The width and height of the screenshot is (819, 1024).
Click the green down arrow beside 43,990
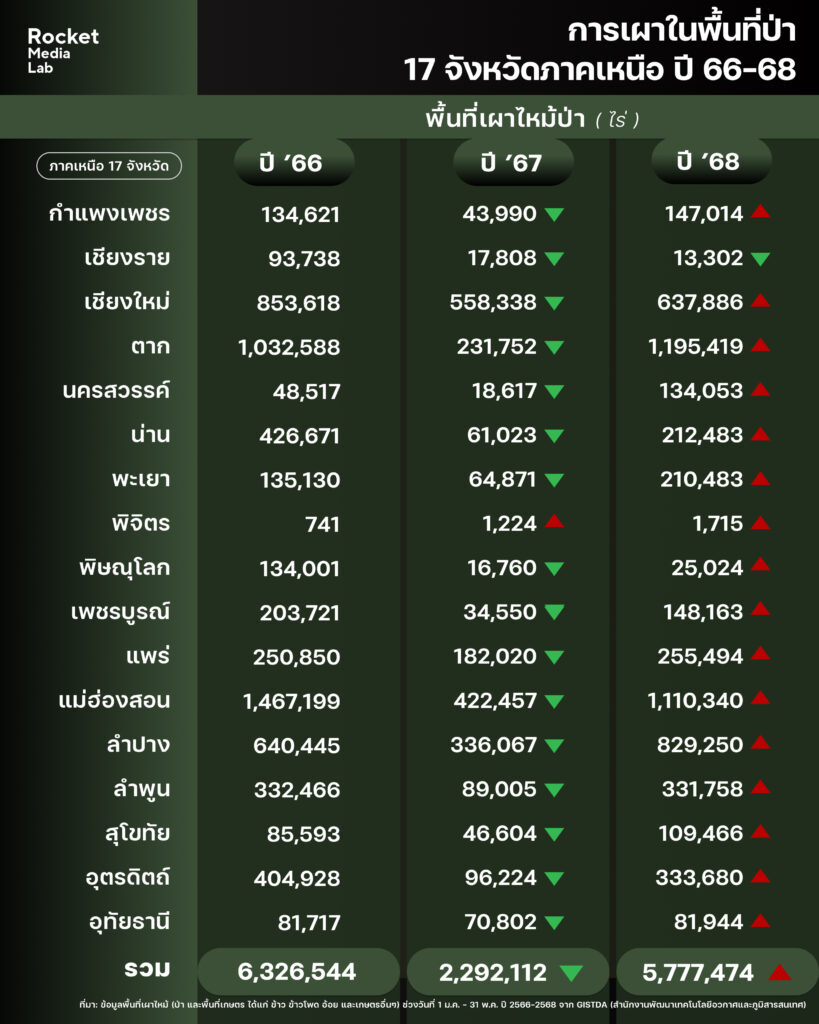[x=554, y=214]
